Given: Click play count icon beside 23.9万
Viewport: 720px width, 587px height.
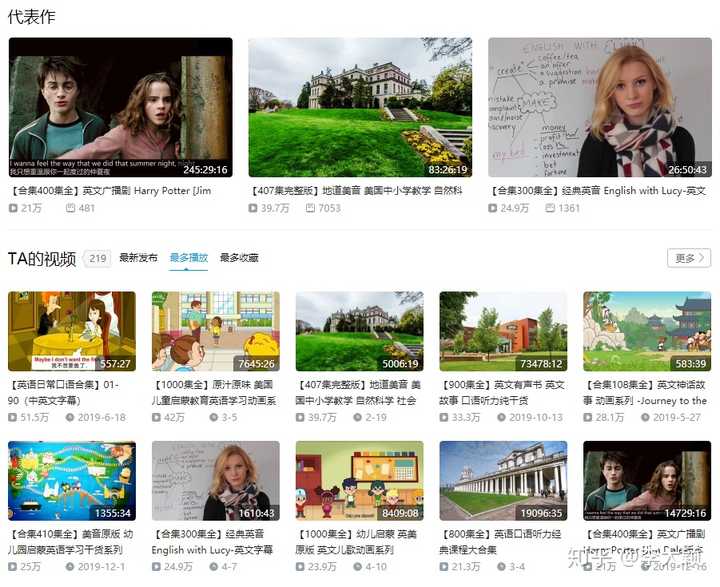Looking at the screenshot, I should [300, 567].
